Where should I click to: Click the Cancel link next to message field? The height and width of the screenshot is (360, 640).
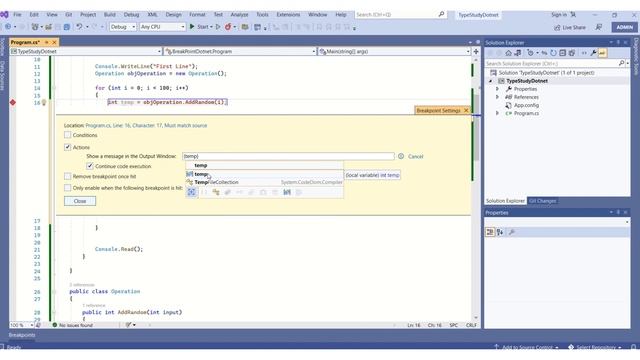pos(416,156)
